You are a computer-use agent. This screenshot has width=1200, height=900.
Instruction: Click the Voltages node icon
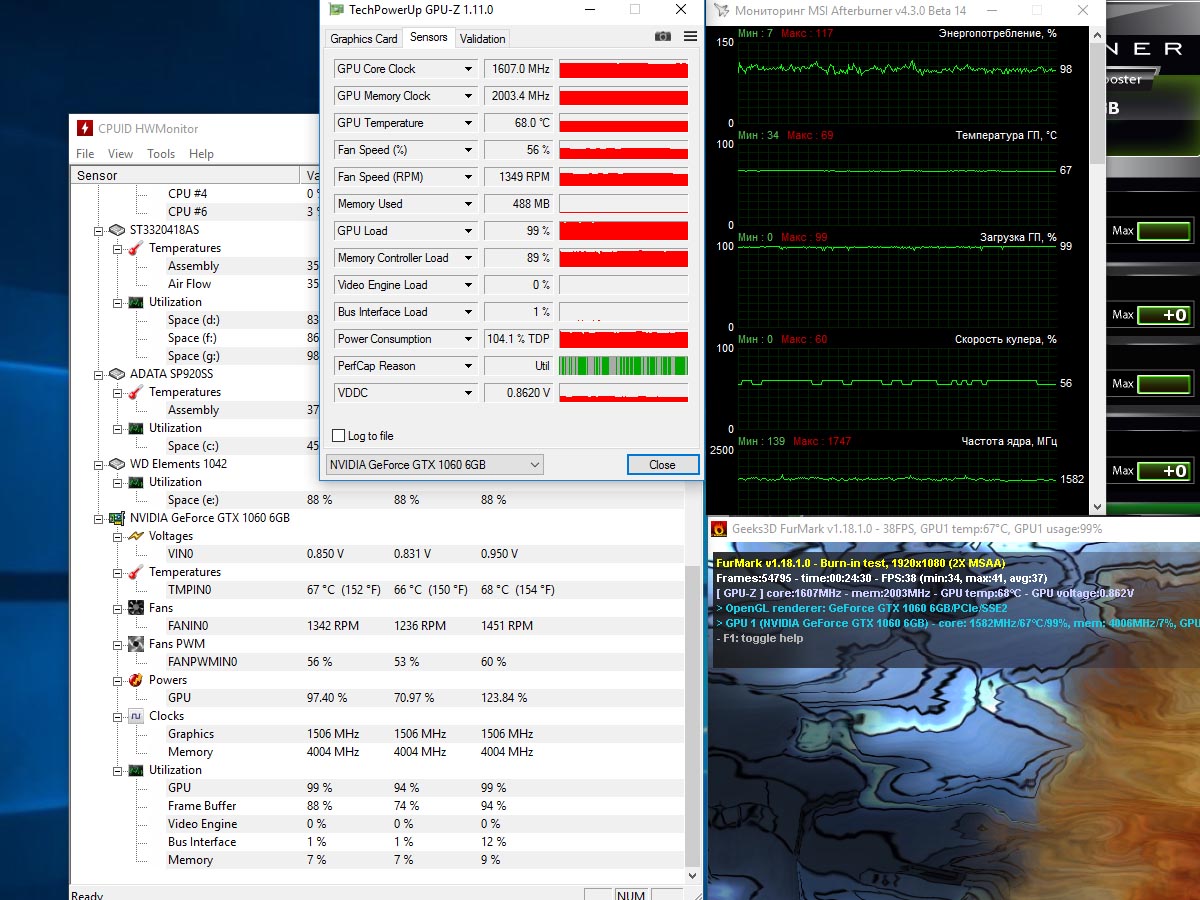coord(136,536)
